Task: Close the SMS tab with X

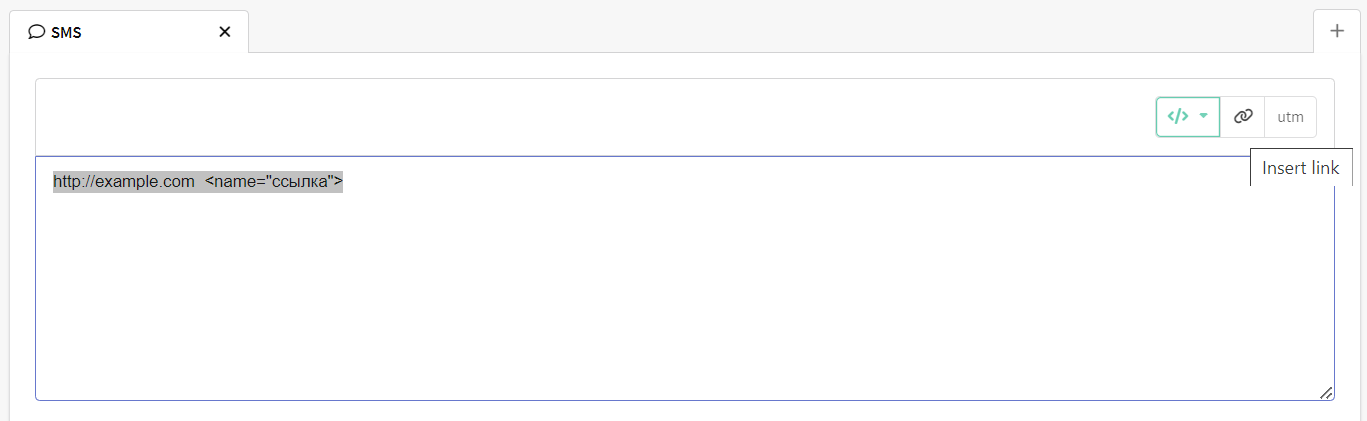Action: [x=225, y=32]
